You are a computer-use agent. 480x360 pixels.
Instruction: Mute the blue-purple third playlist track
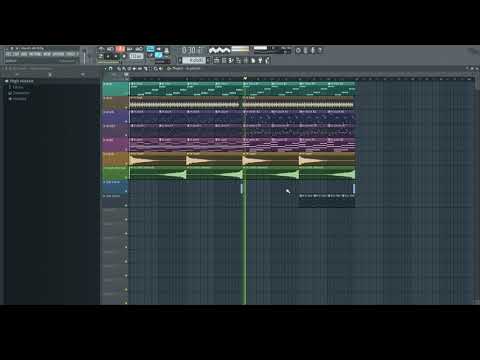(x=126, y=122)
